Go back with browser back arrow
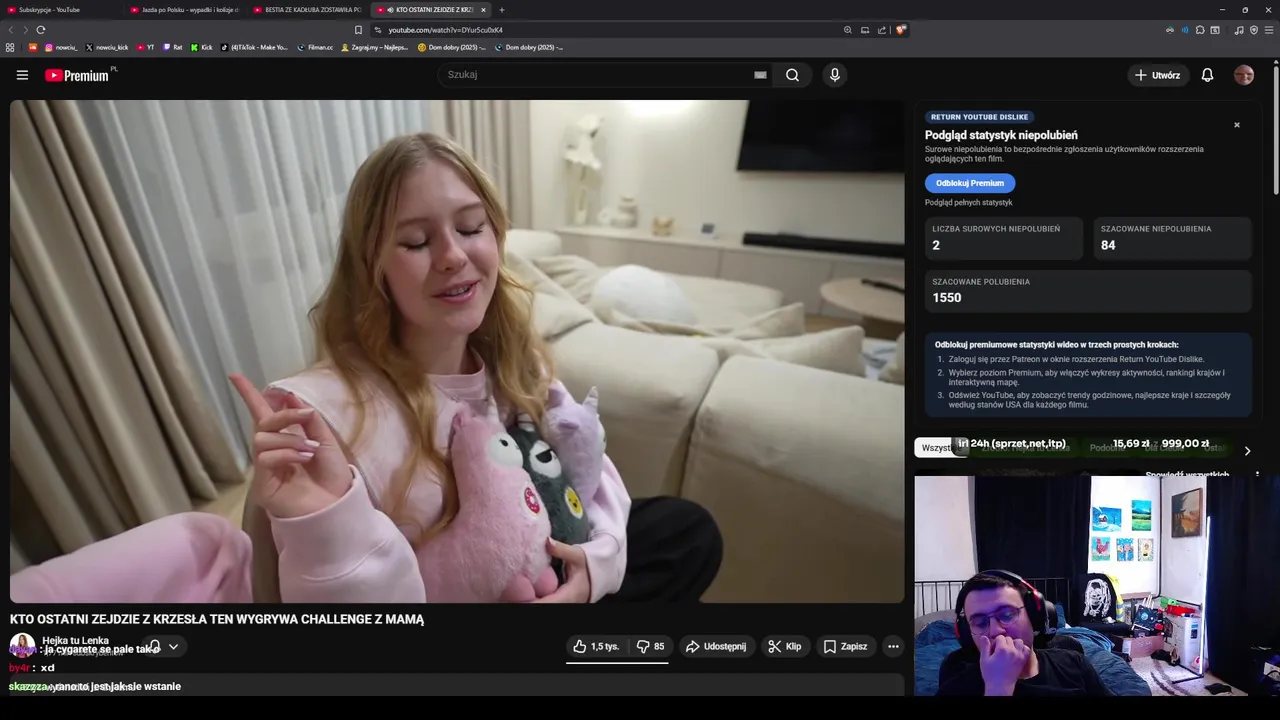This screenshot has width=1280, height=720. pyautogui.click(x=9, y=30)
